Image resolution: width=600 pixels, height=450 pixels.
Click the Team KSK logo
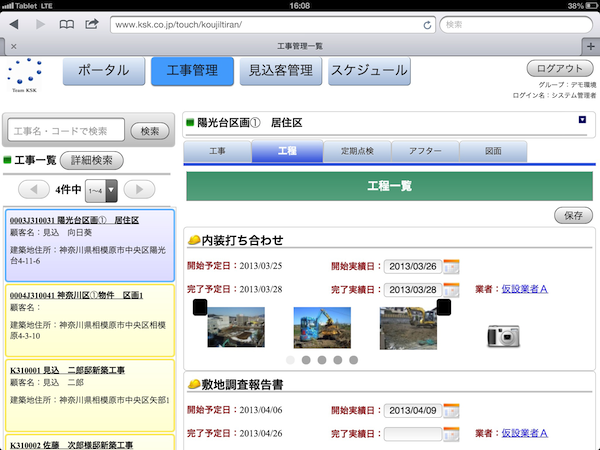24,74
